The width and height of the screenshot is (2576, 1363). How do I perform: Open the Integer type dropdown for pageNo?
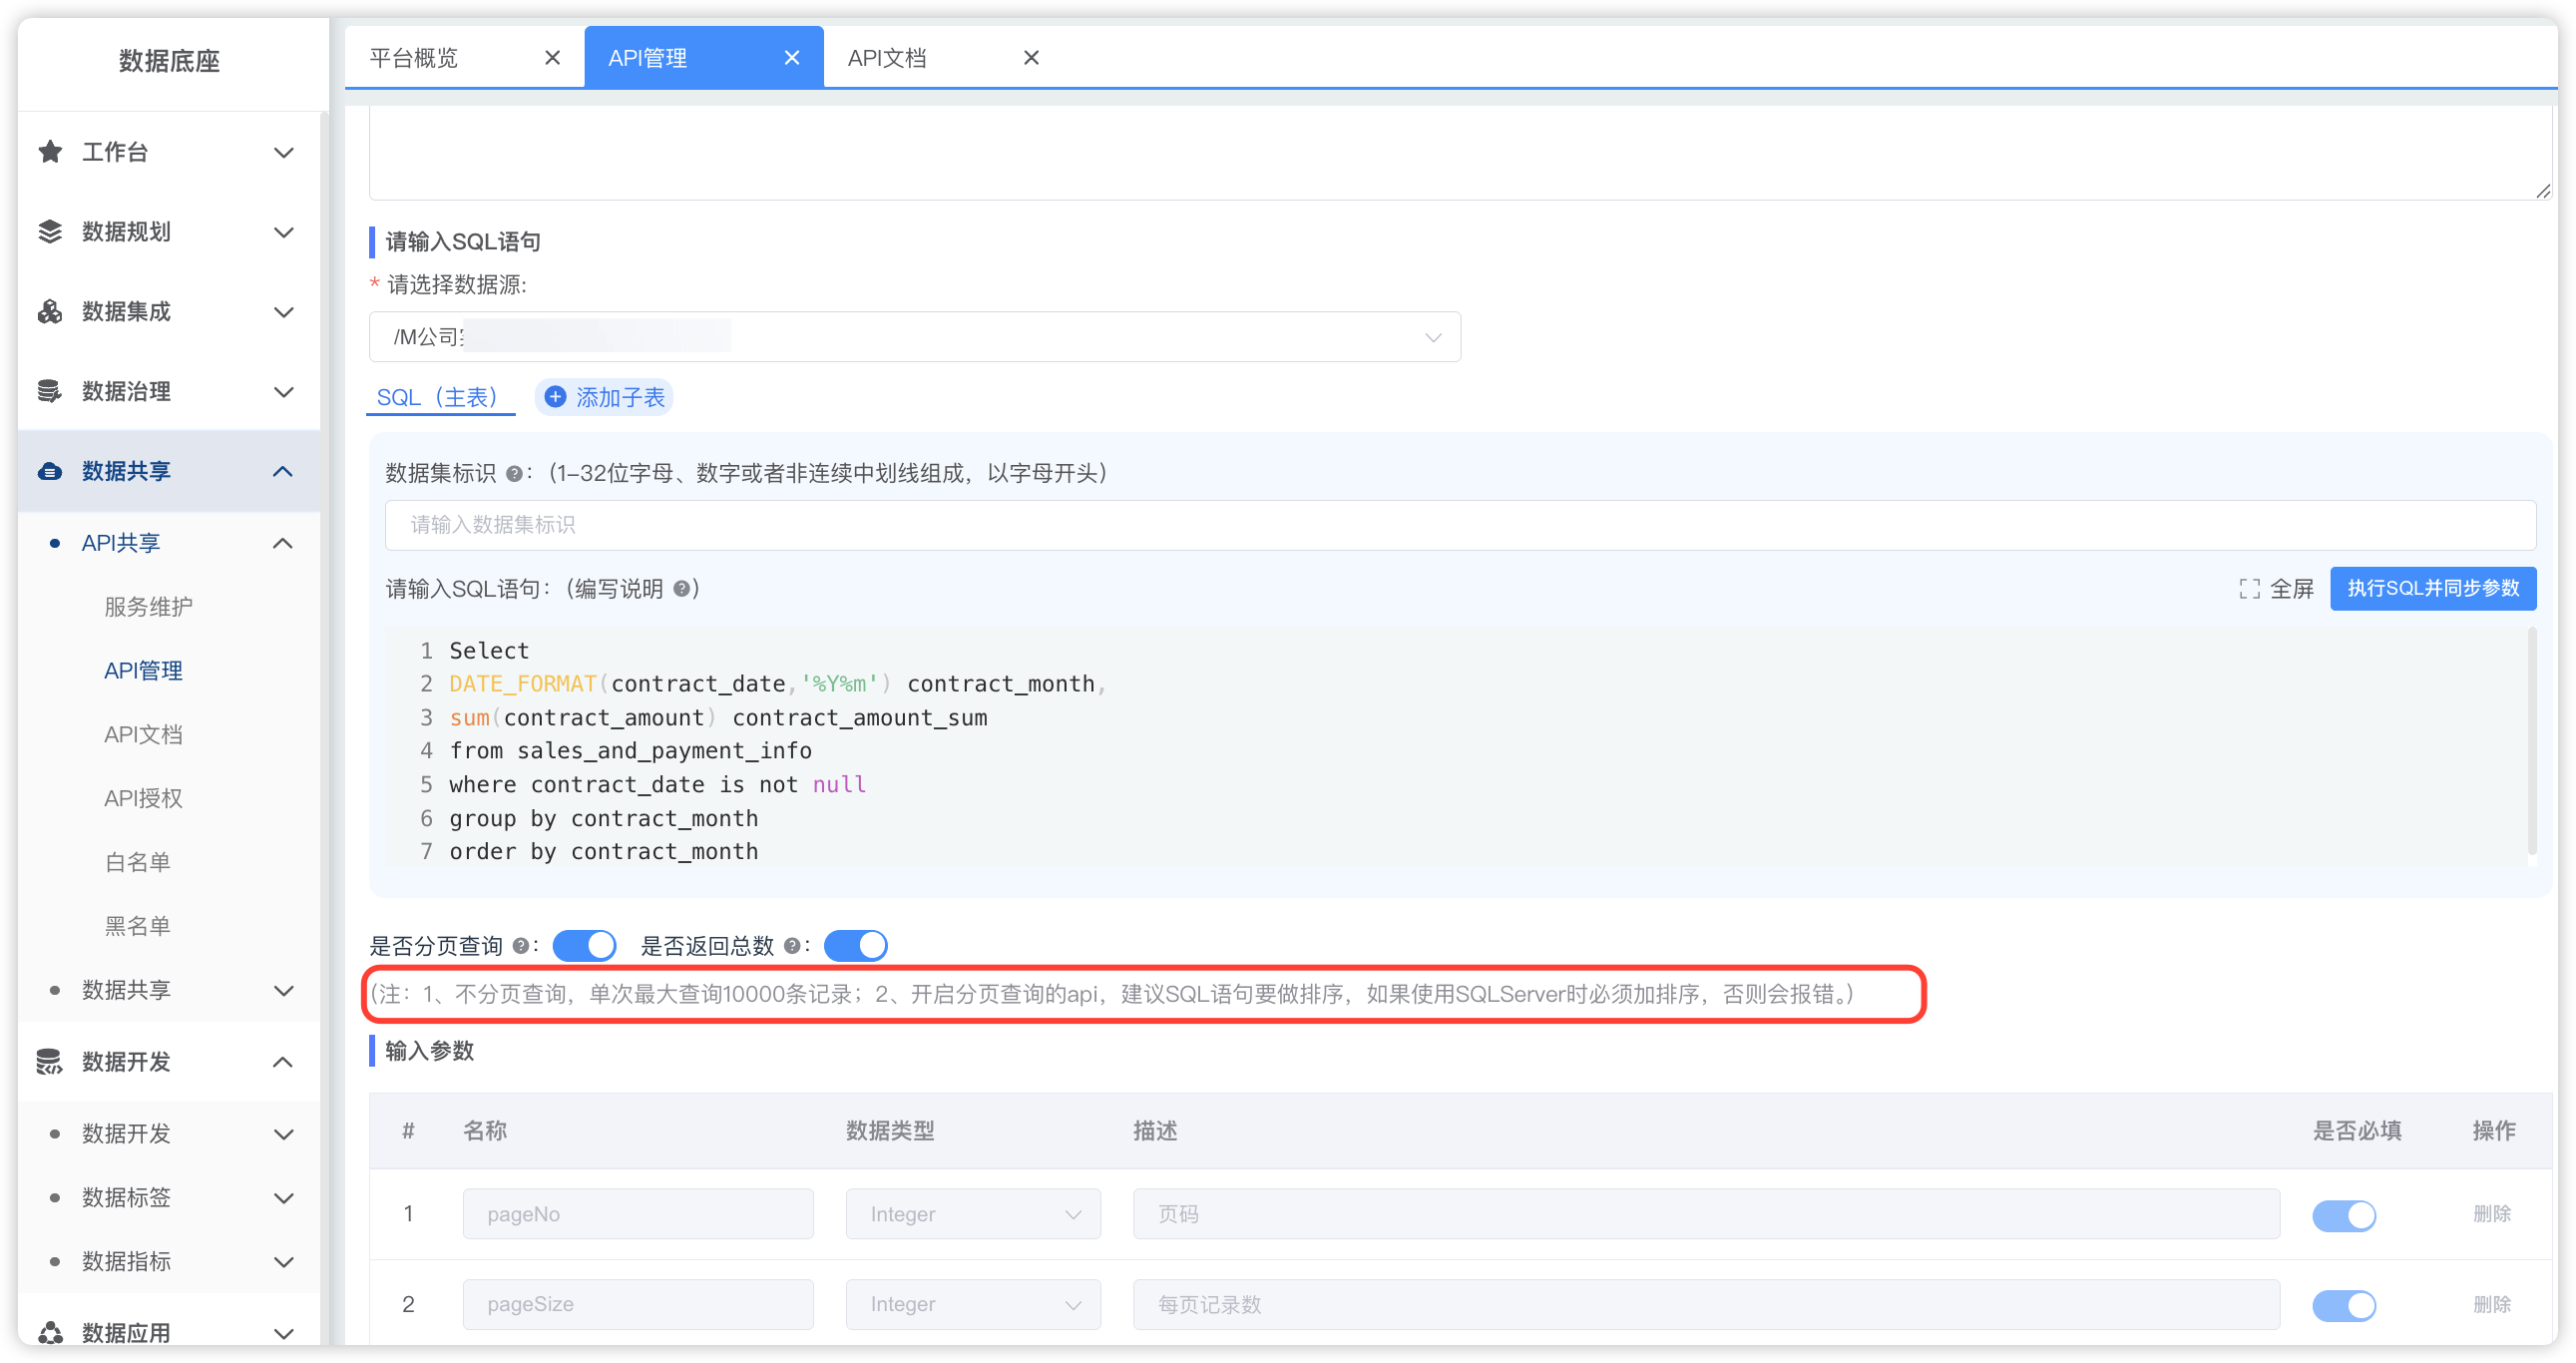coord(973,1214)
